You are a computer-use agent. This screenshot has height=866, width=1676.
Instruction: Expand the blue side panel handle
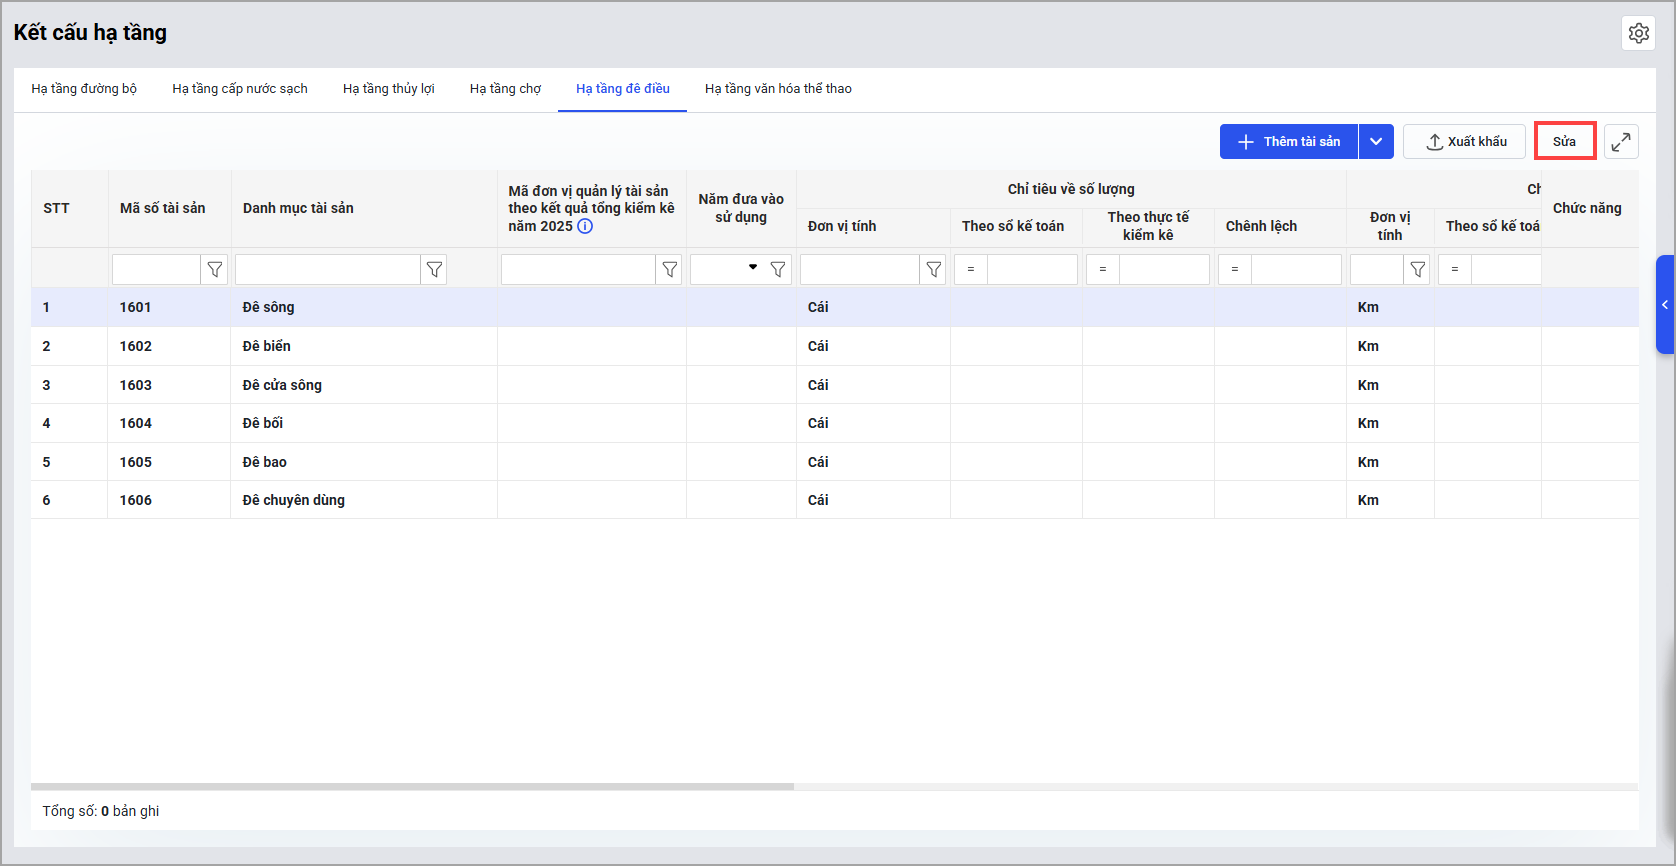point(1665,305)
